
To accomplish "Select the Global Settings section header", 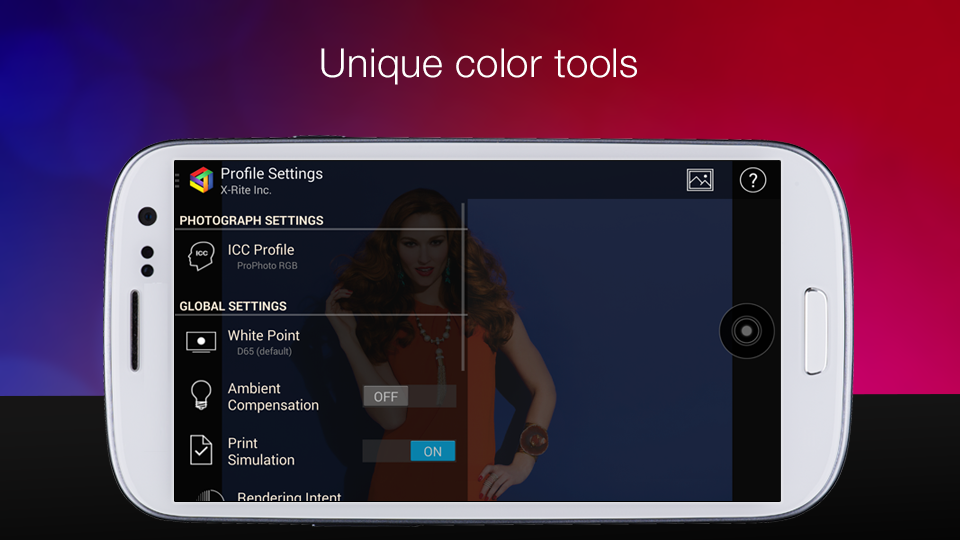I will [x=233, y=306].
